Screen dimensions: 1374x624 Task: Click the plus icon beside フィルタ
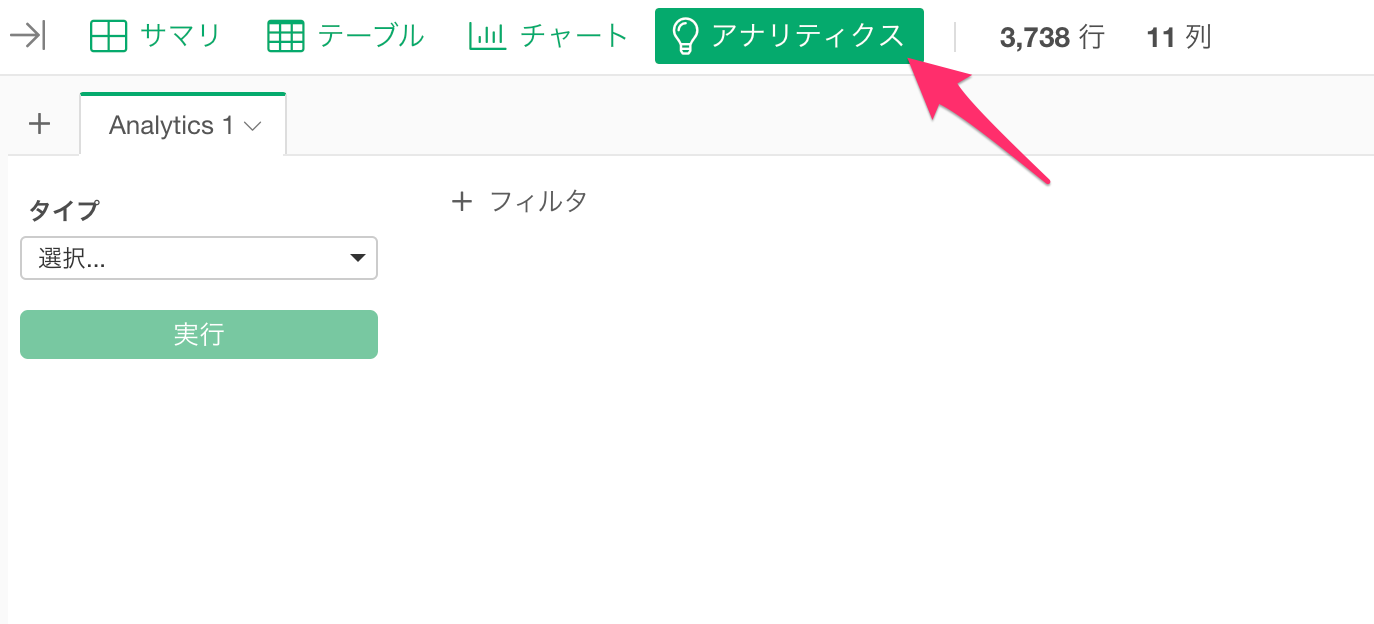461,202
